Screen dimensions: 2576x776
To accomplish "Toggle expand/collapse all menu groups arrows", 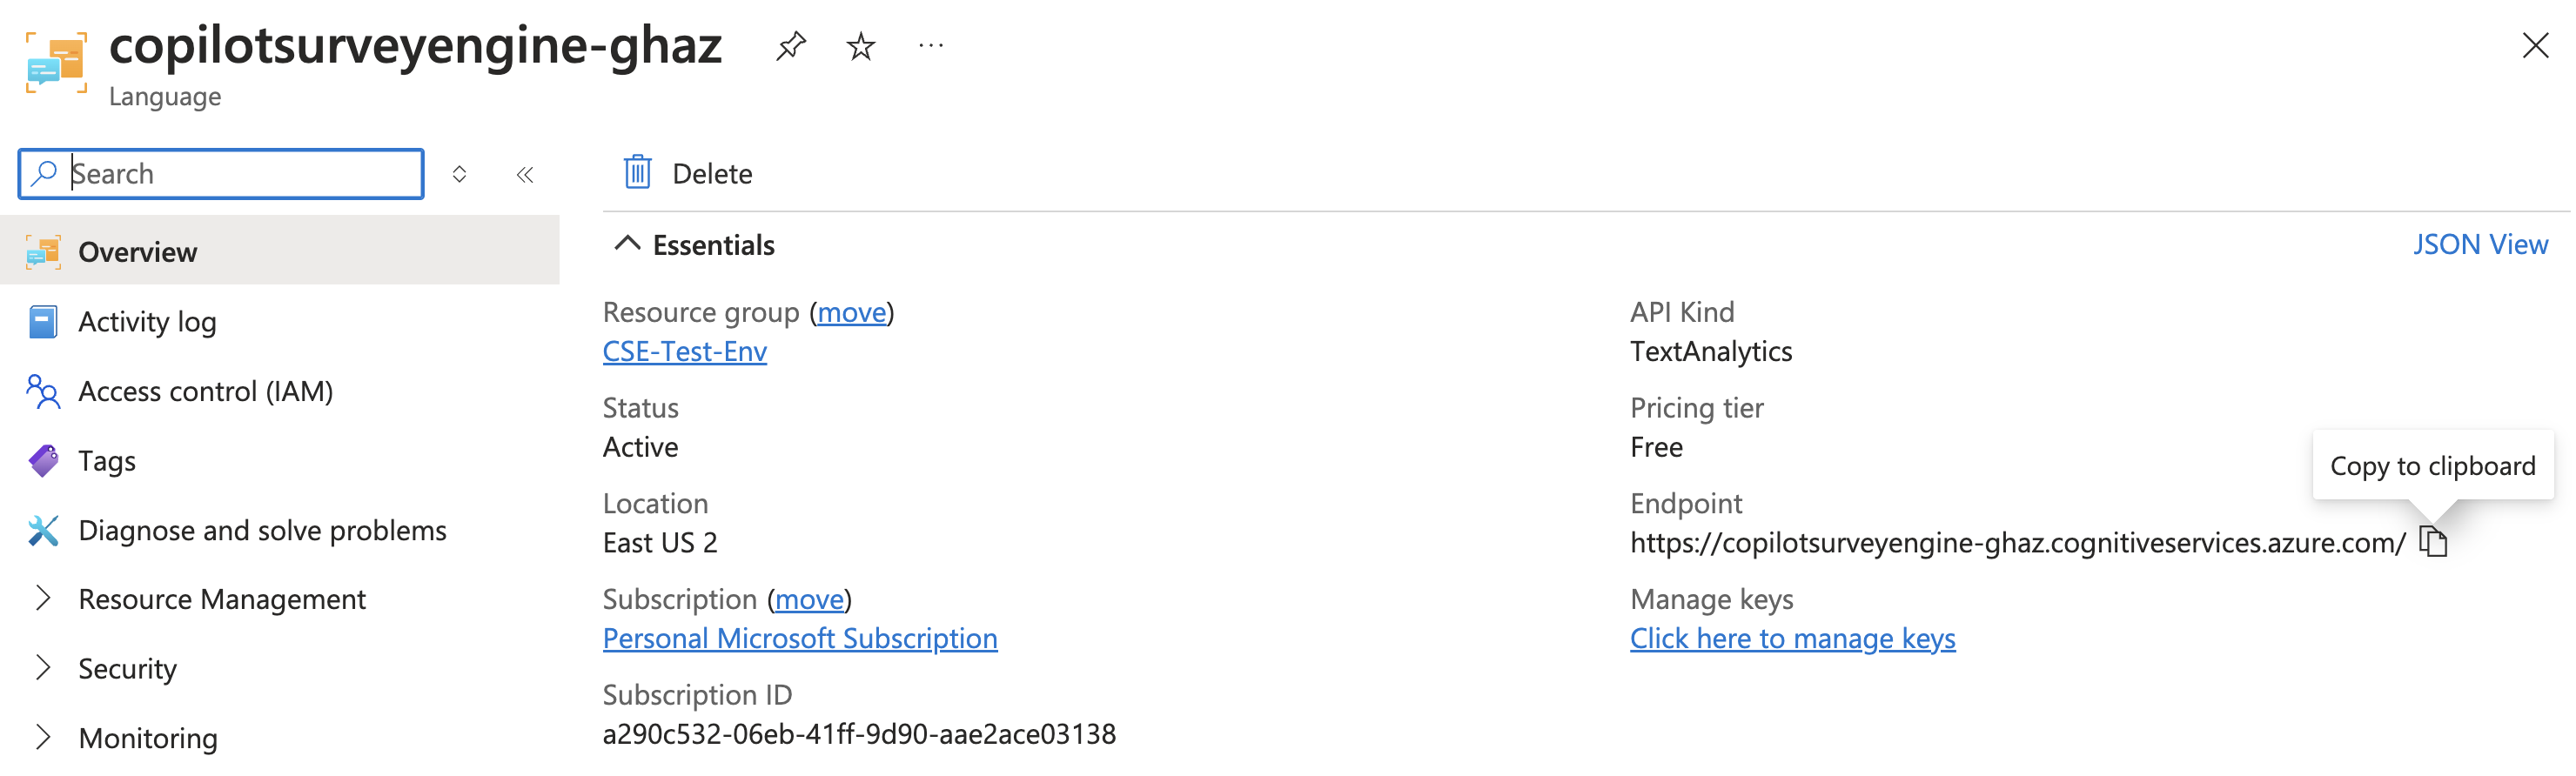I will click(459, 175).
